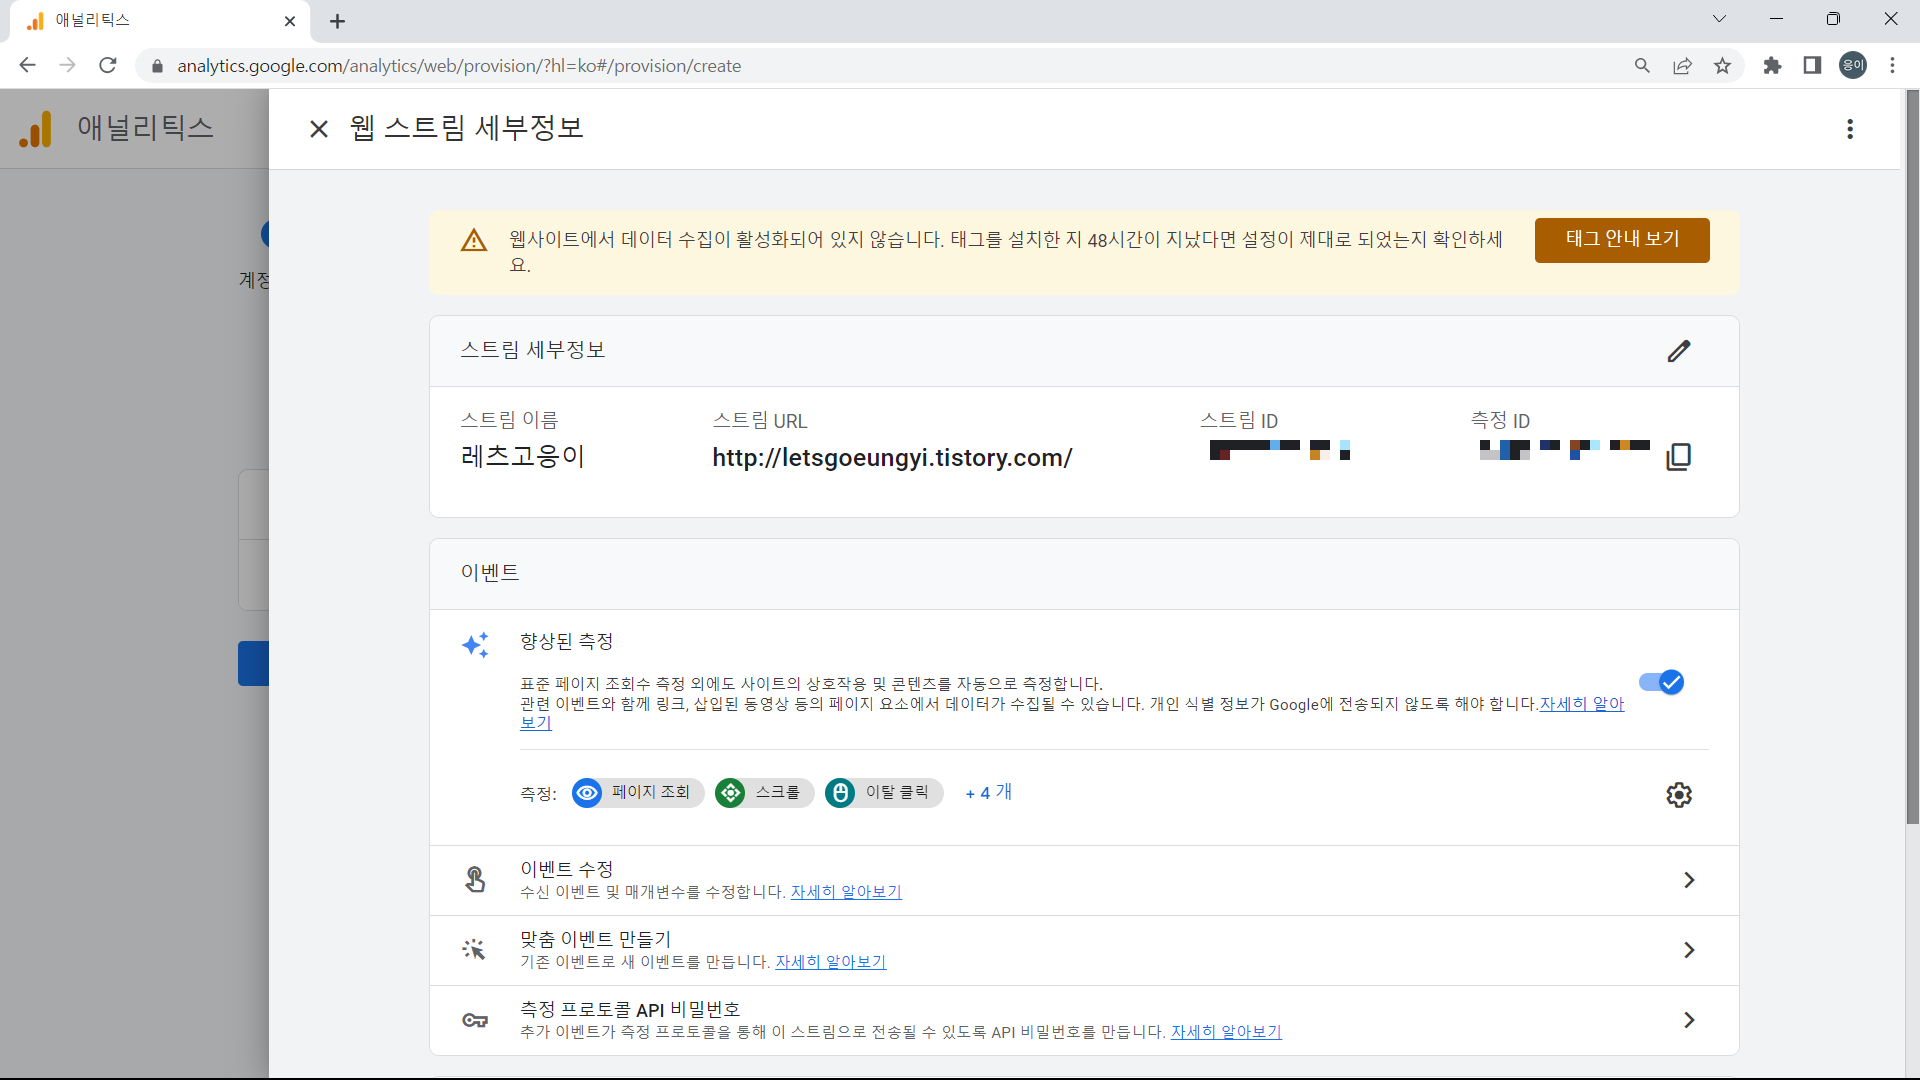Open the Chrome customize menu
Viewport: 1920px width, 1080px height.
(1893, 65)
